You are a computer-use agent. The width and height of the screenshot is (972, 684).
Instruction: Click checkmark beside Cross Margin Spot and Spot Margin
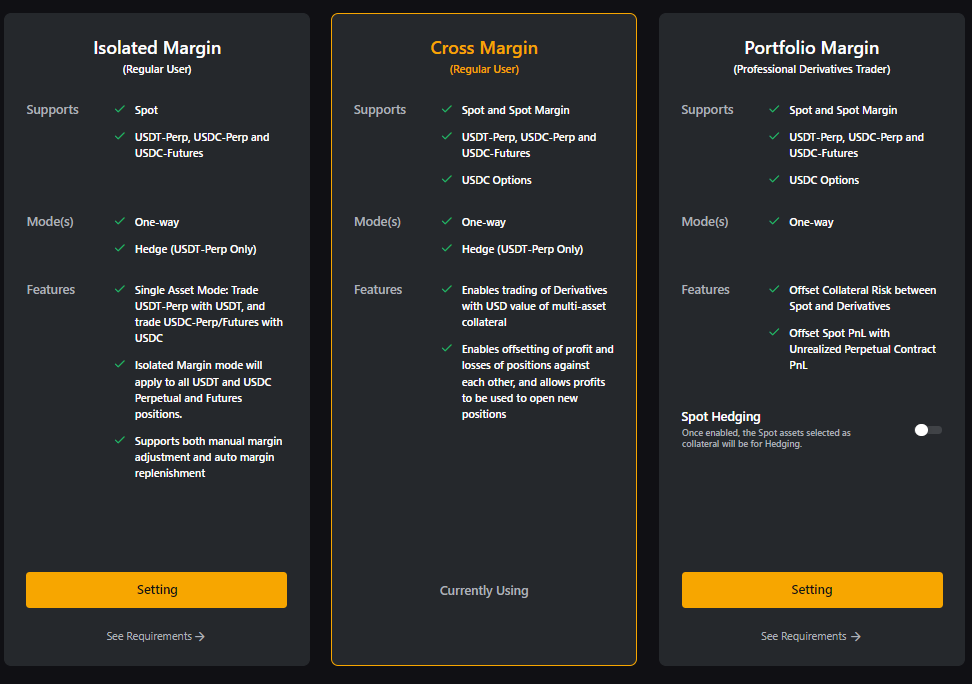(447, 109)
